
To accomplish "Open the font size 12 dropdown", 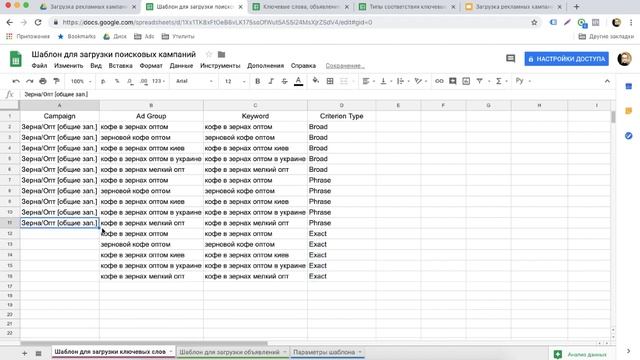I will pos(235,81).
